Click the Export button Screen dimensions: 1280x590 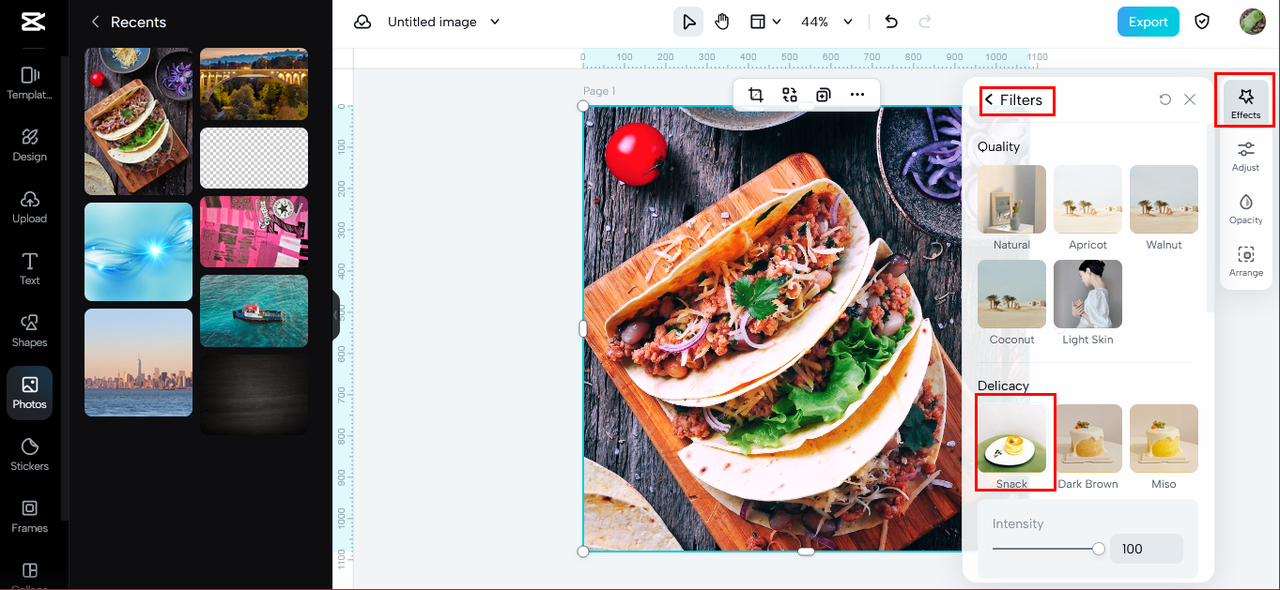point(1147,22)
